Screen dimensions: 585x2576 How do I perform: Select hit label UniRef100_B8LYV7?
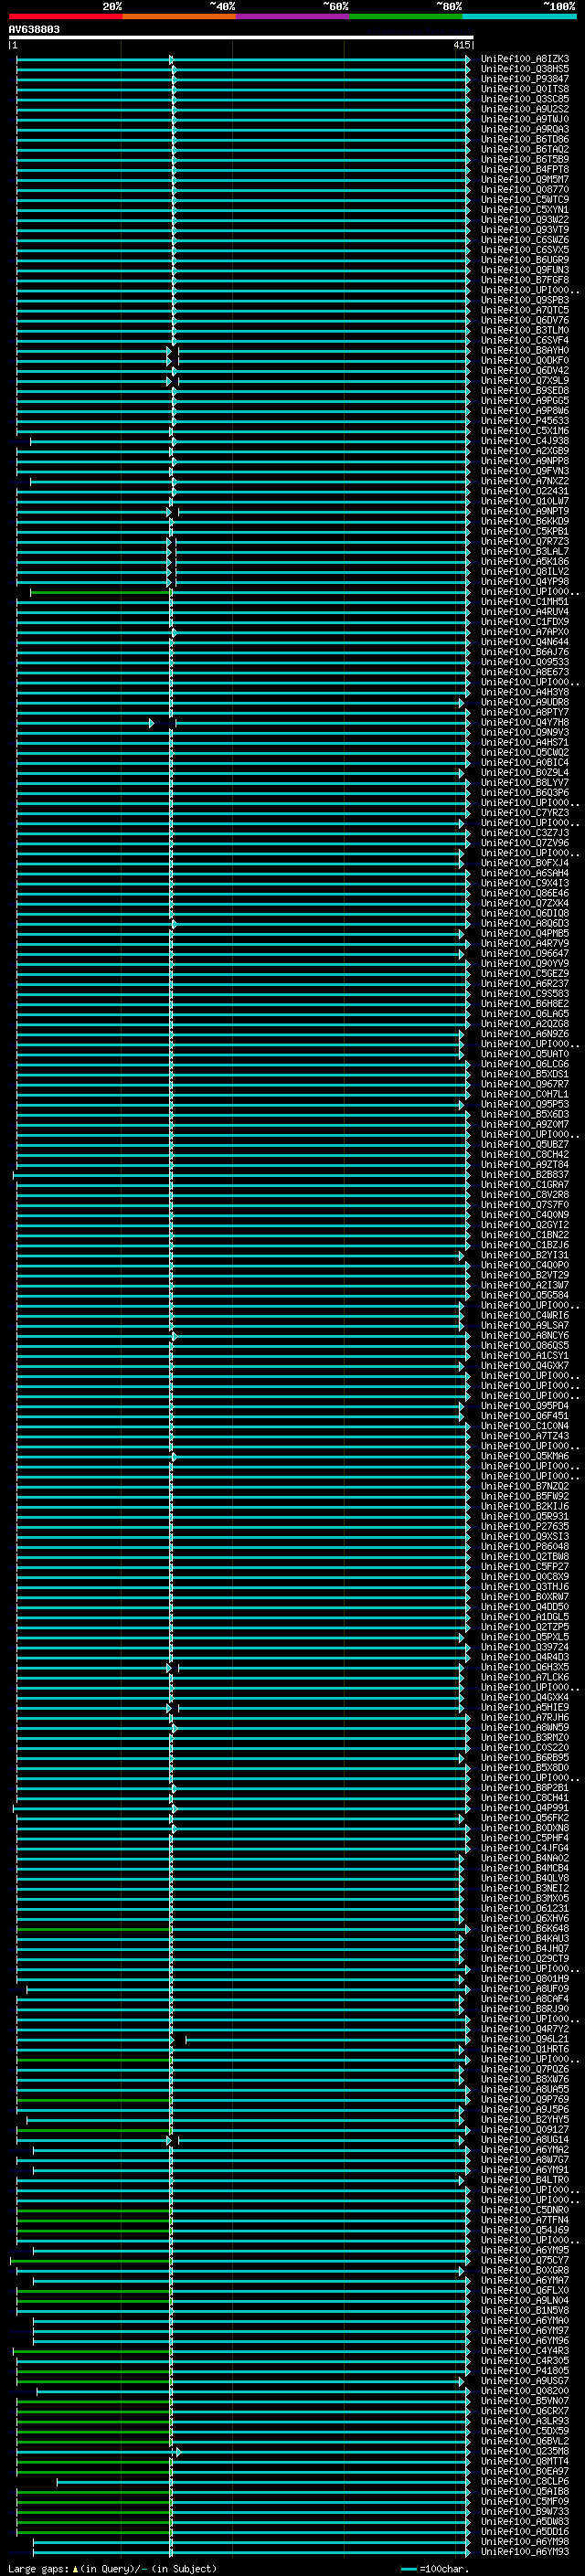point(525,782)
